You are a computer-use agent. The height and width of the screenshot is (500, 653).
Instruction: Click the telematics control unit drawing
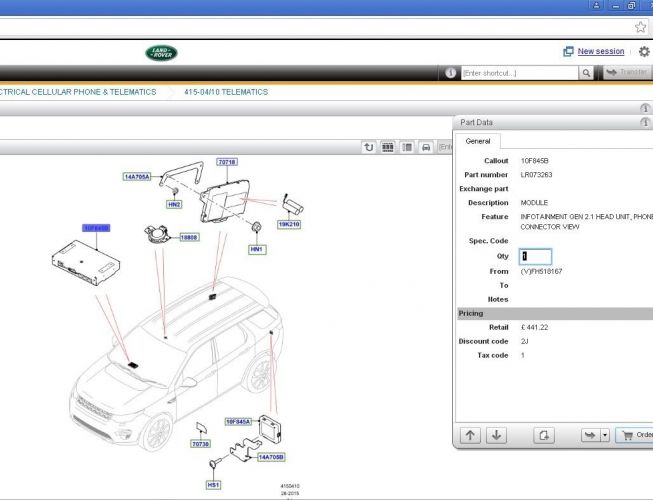225,201
